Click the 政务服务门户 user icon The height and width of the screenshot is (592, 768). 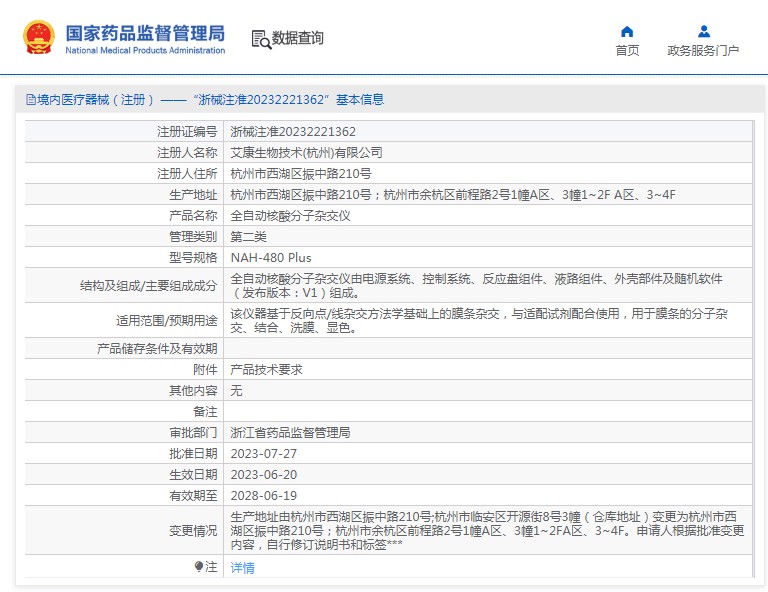704,32
